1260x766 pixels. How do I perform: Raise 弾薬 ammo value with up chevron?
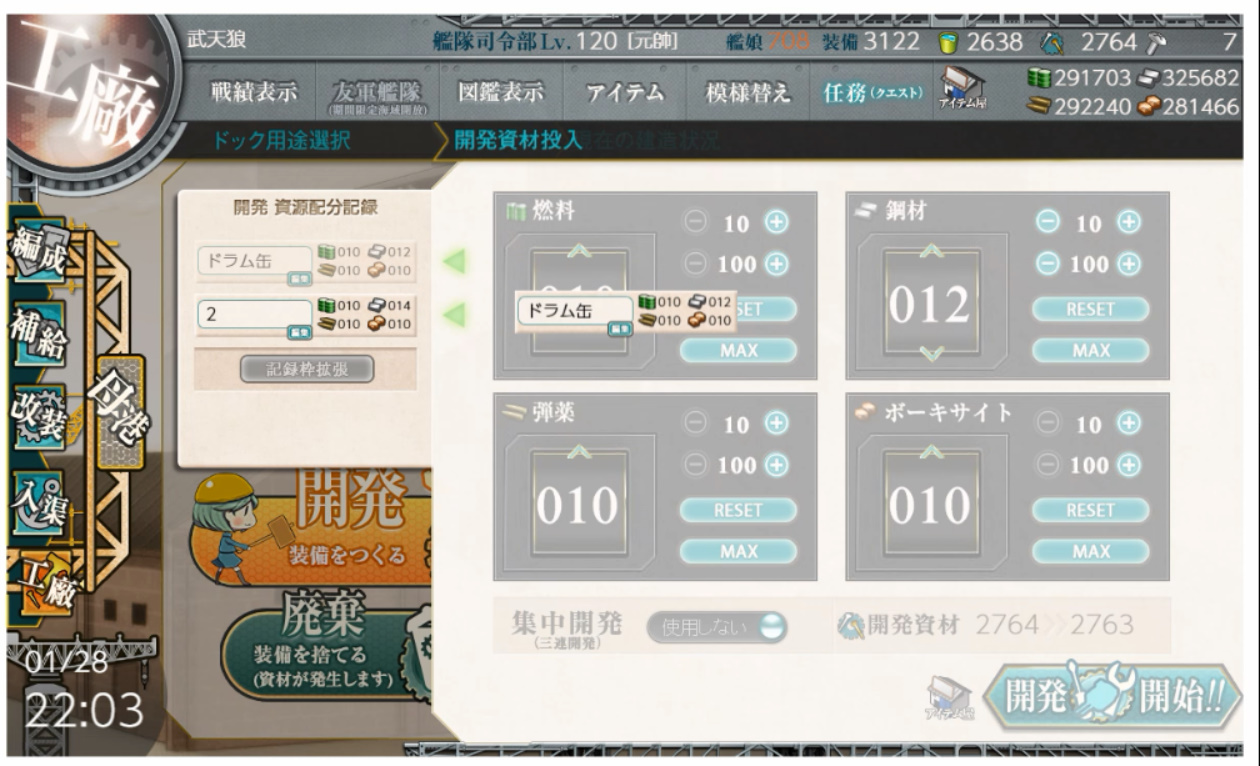[578, 453]
